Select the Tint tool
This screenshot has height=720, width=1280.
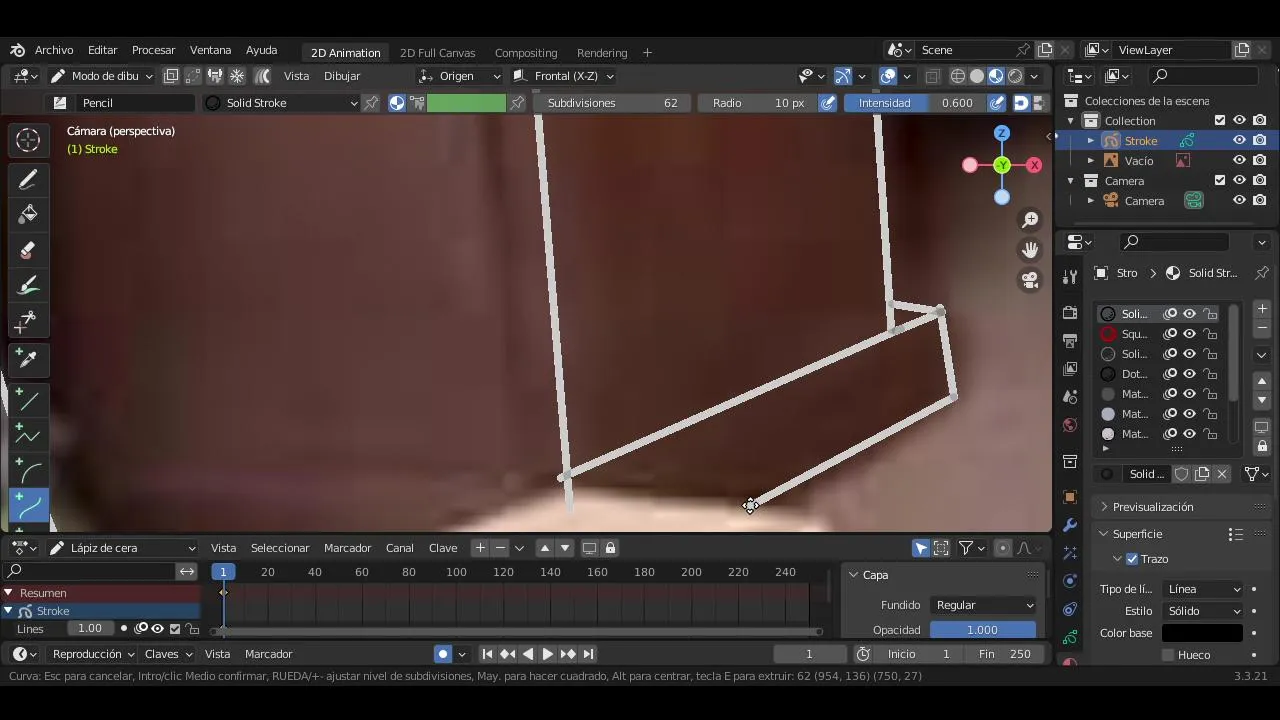coord(28,287)
